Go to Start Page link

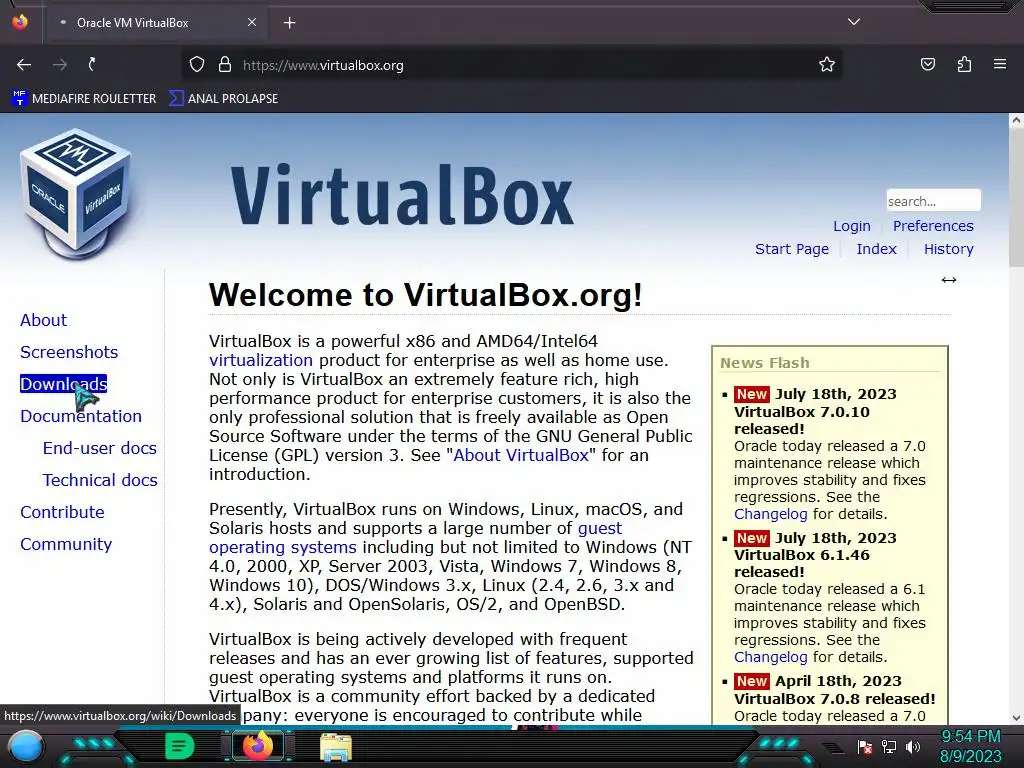(x=792, y=249)
